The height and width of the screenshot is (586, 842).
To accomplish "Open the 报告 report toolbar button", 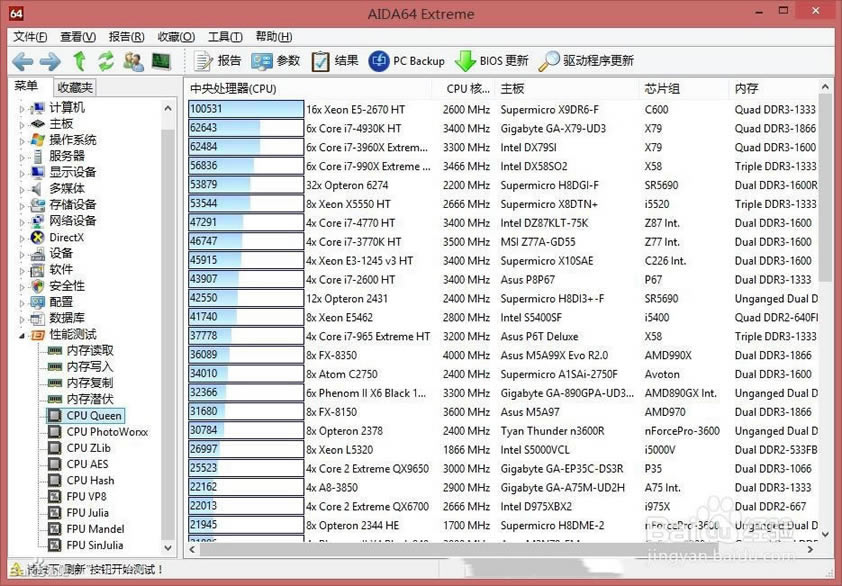I will point(217,61).
